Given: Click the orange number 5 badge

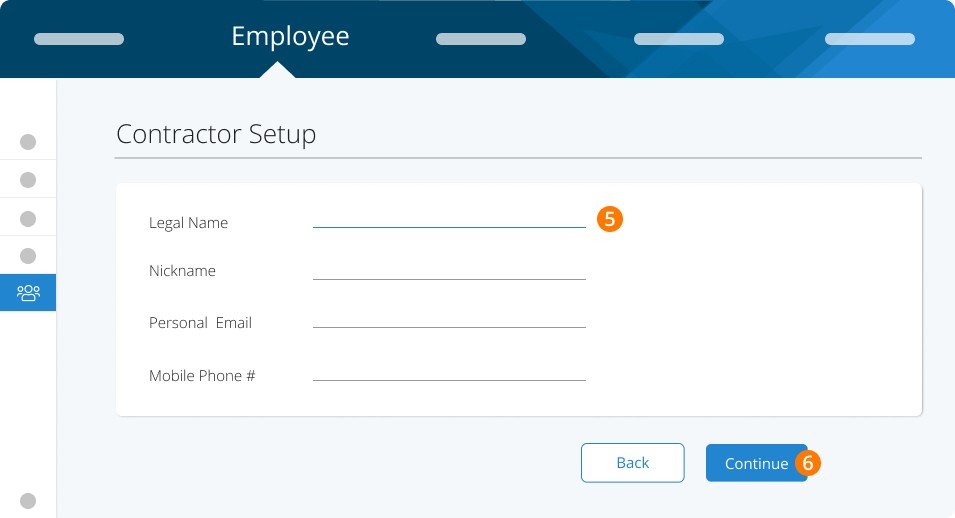Looking at the screenshot, I should (610, 219).
